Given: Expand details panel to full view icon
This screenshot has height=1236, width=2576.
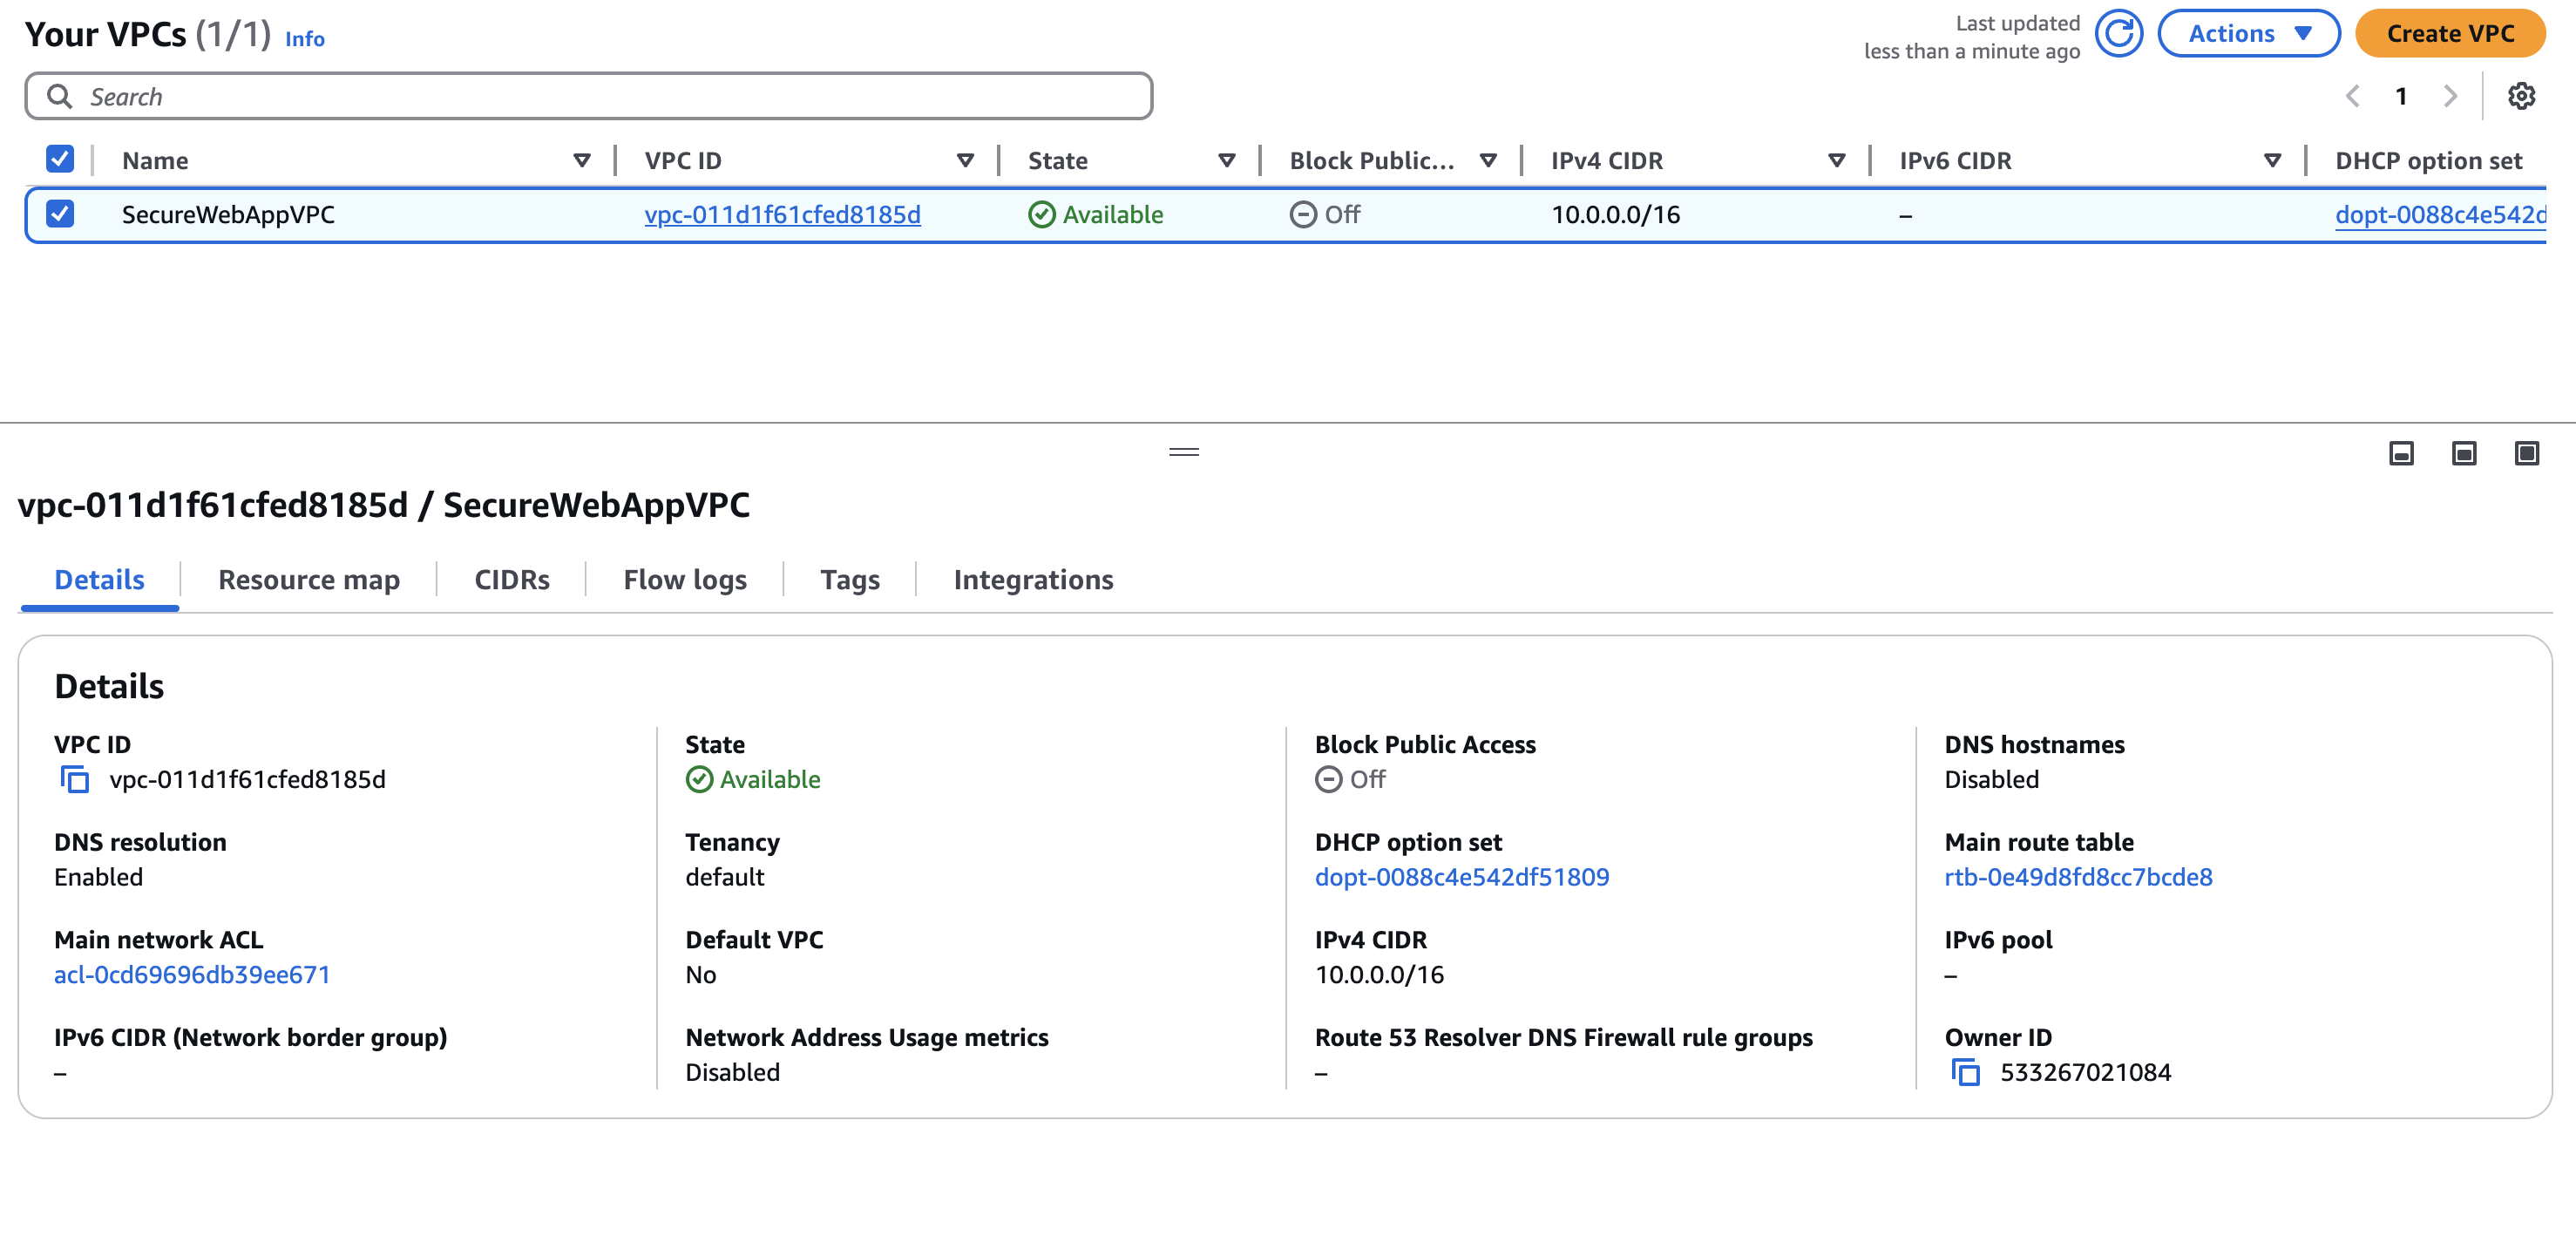Looking at the screenshot, I should [x=2526, y=453].
